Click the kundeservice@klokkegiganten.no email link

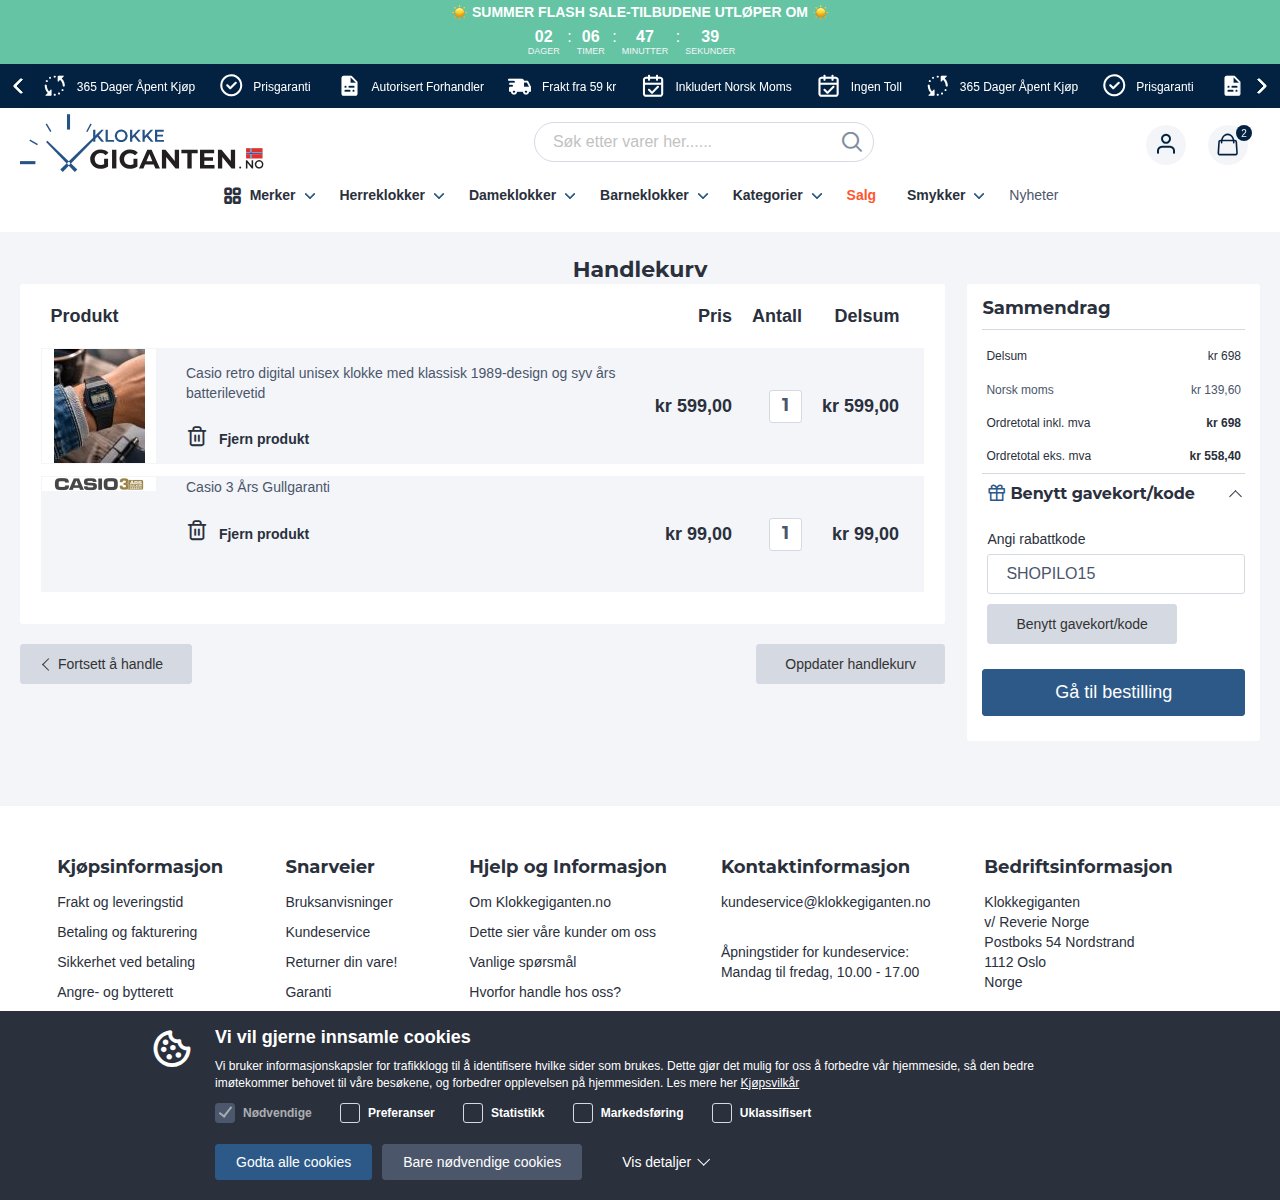826,902
